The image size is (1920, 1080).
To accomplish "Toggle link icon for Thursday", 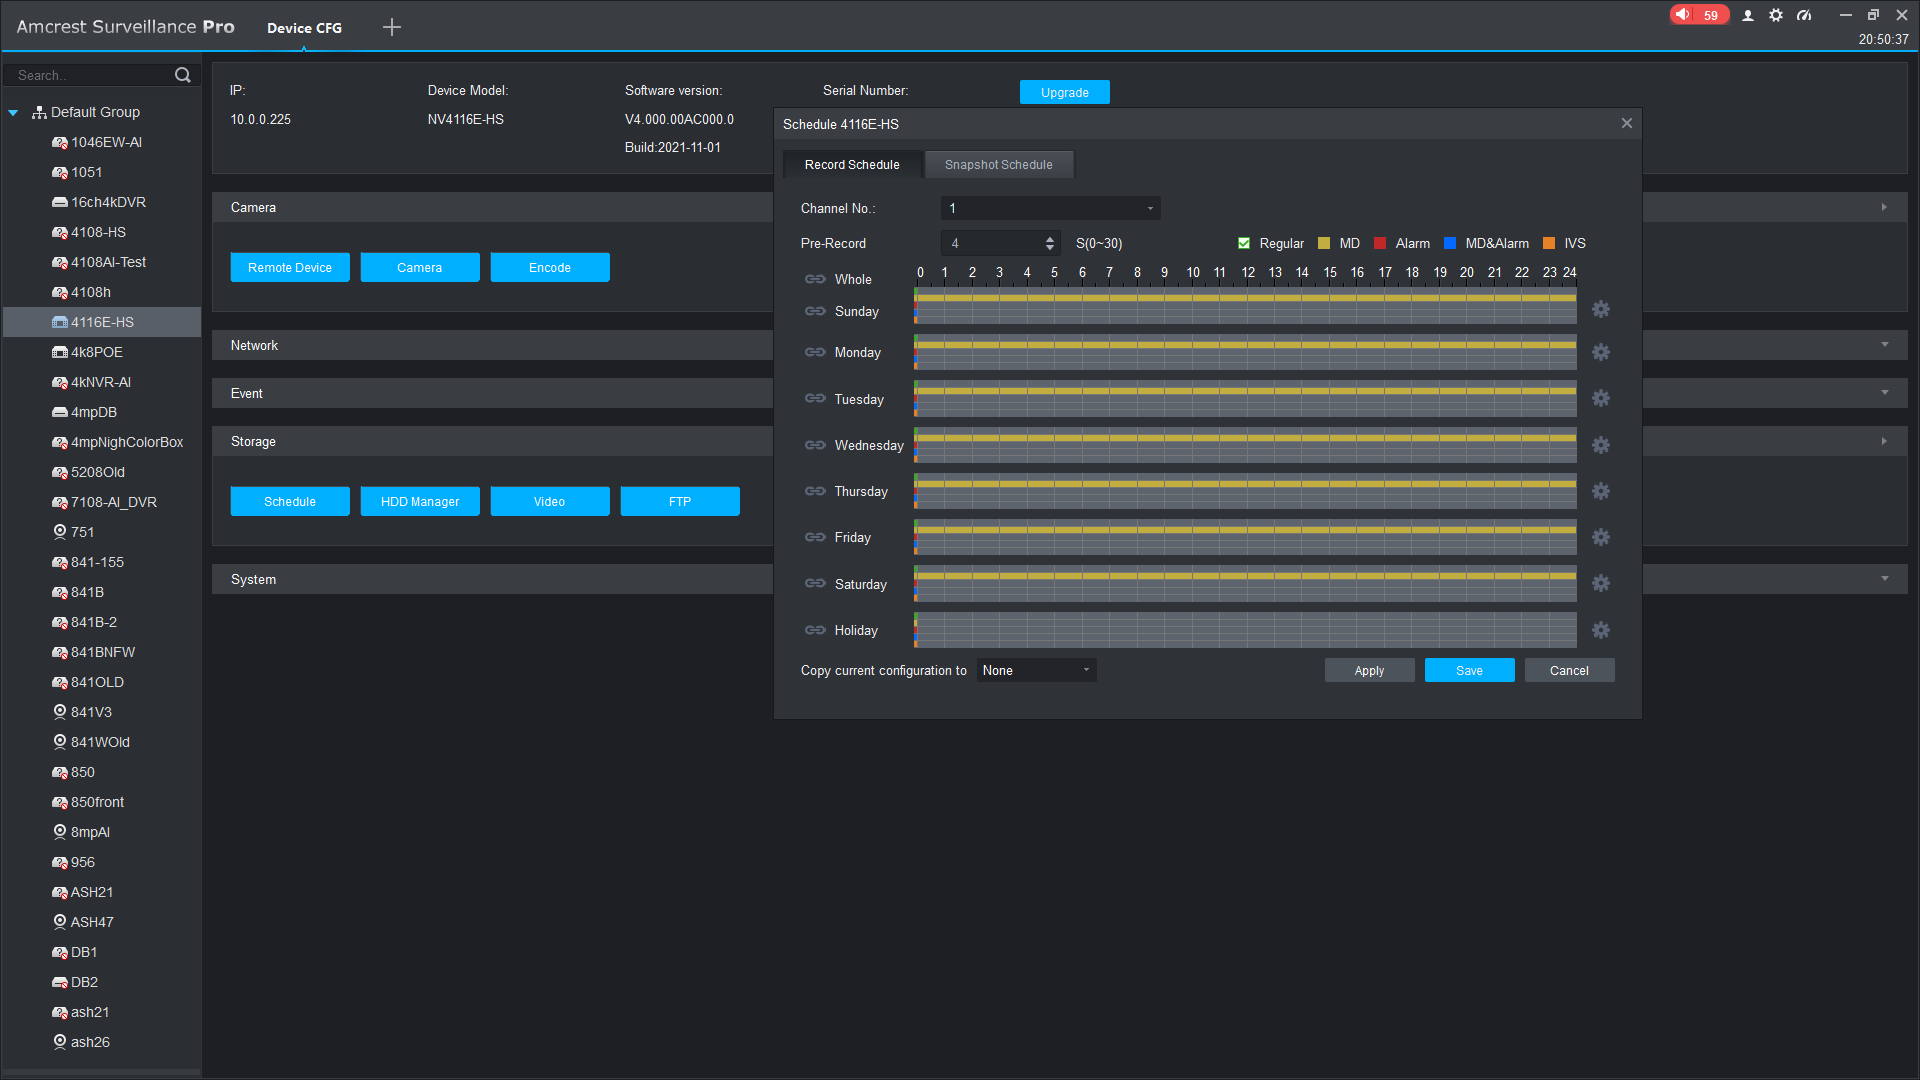I will [x=815, y=491].
